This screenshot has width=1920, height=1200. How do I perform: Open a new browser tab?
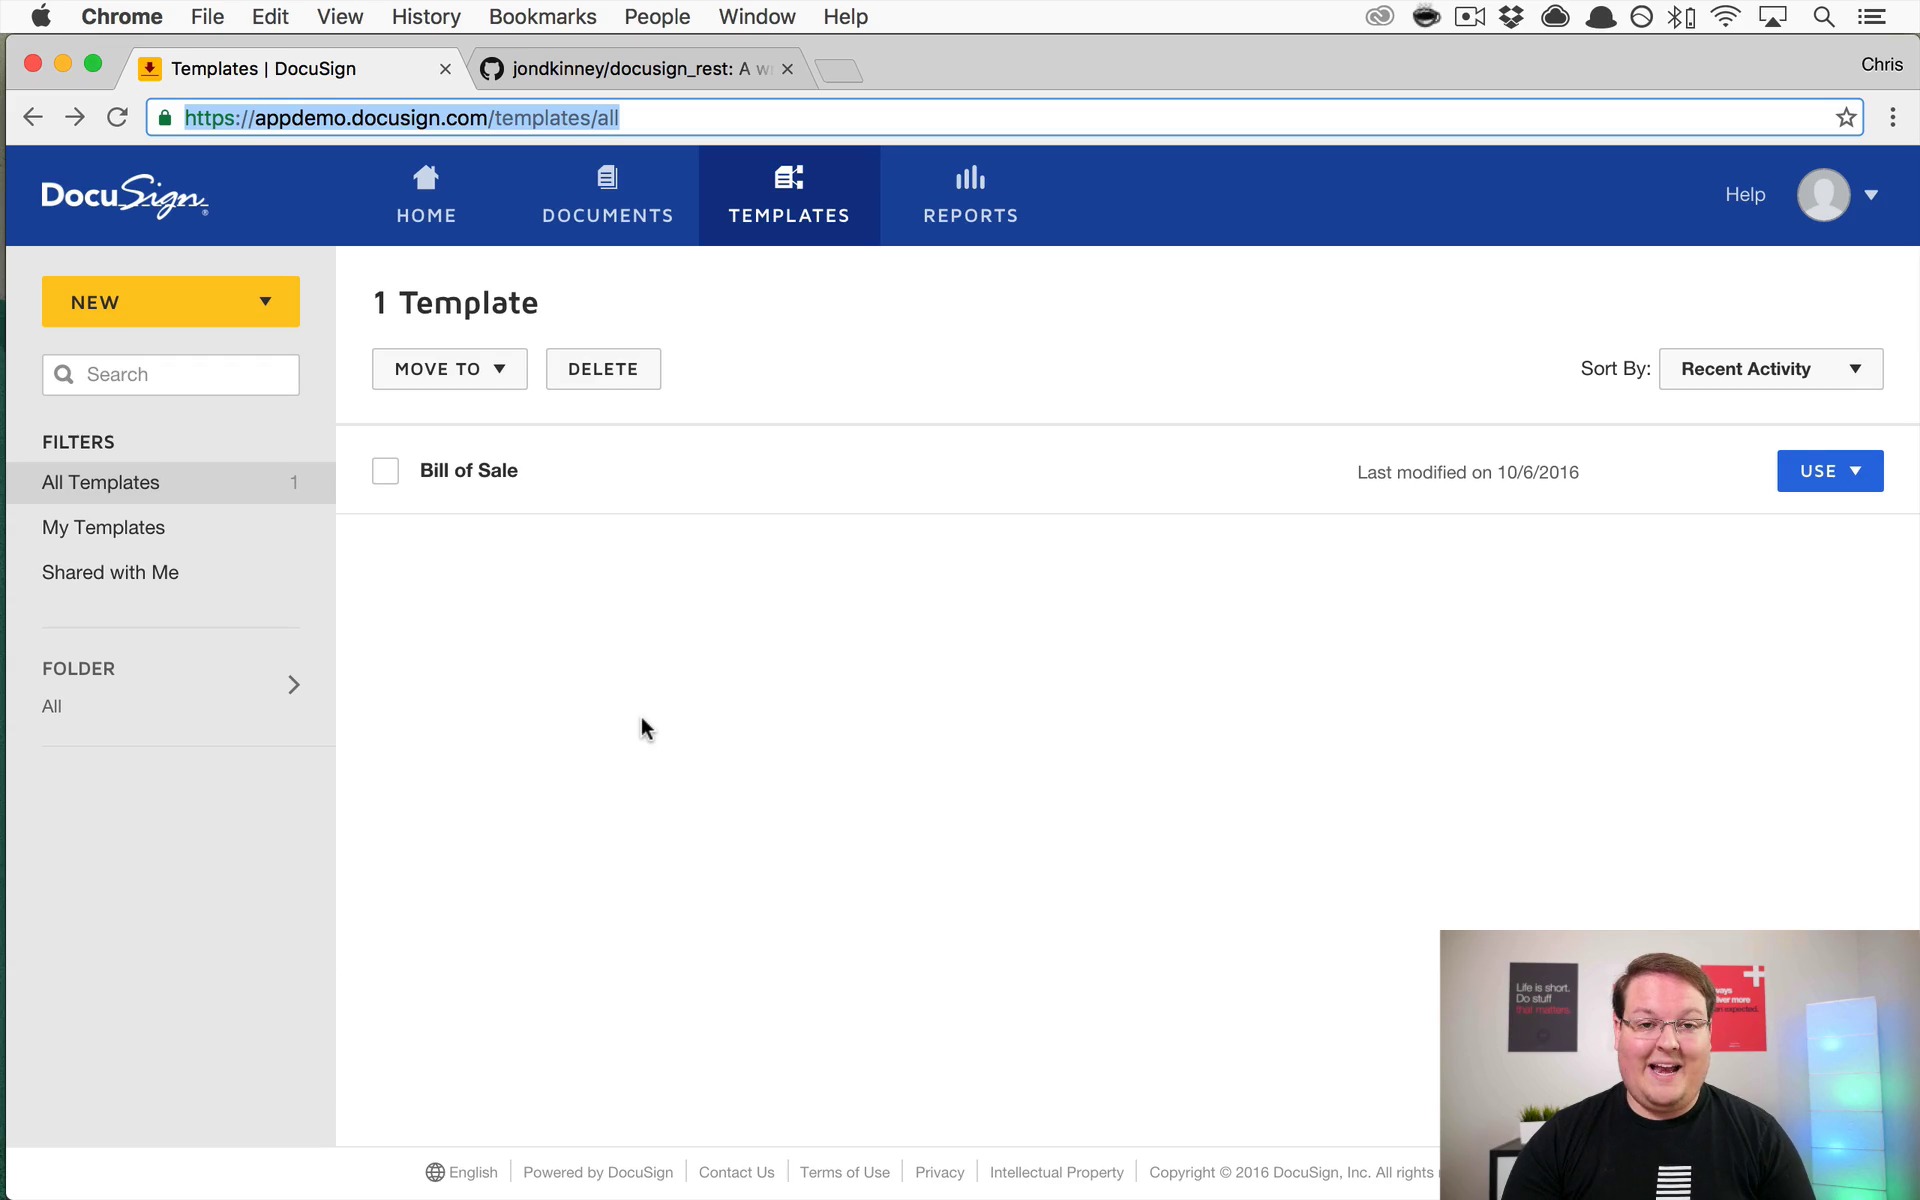[x=838, y=70]
